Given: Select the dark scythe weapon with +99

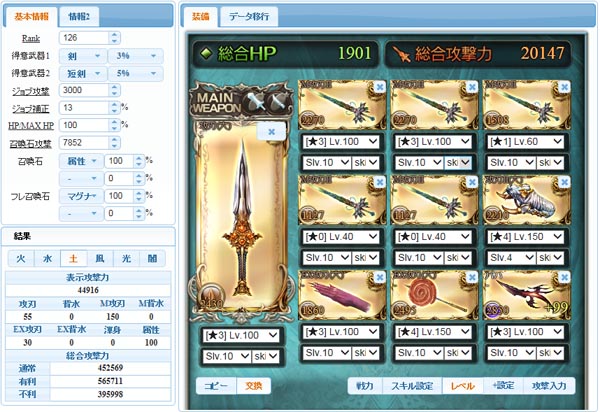Looking at the screenshot, I should [527, 295].
